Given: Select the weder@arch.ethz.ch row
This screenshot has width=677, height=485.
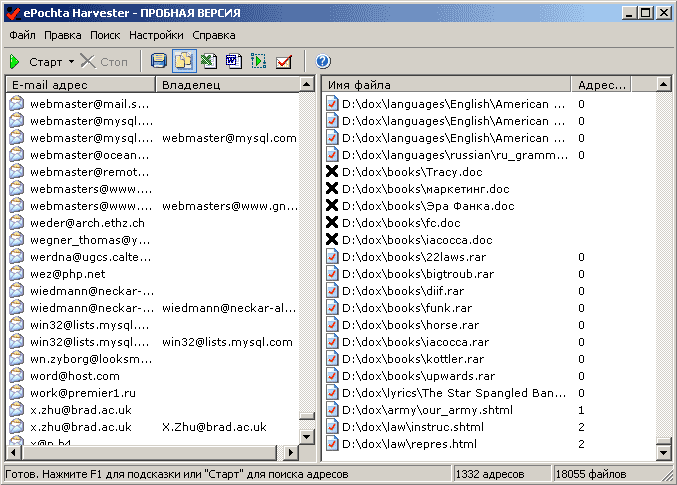Looking at the screenshot, I should pos(87,223).
